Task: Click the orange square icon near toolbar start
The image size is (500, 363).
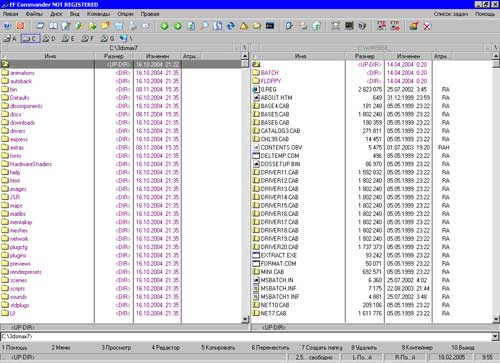Action: tap(20, 26)
